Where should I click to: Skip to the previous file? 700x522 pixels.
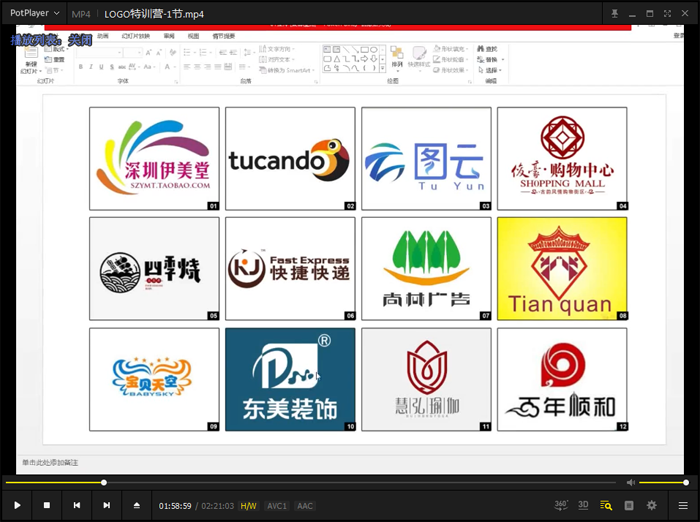(x=76, y=506)
